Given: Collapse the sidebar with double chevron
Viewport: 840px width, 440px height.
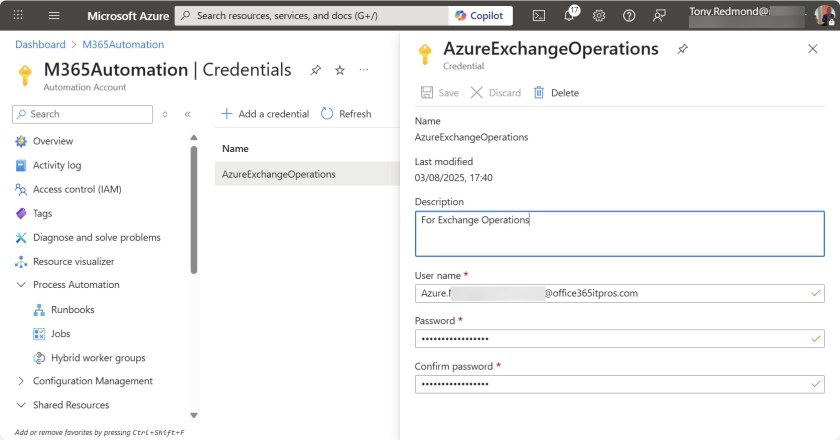Looking at the screenshot, I should click(188, 114).
